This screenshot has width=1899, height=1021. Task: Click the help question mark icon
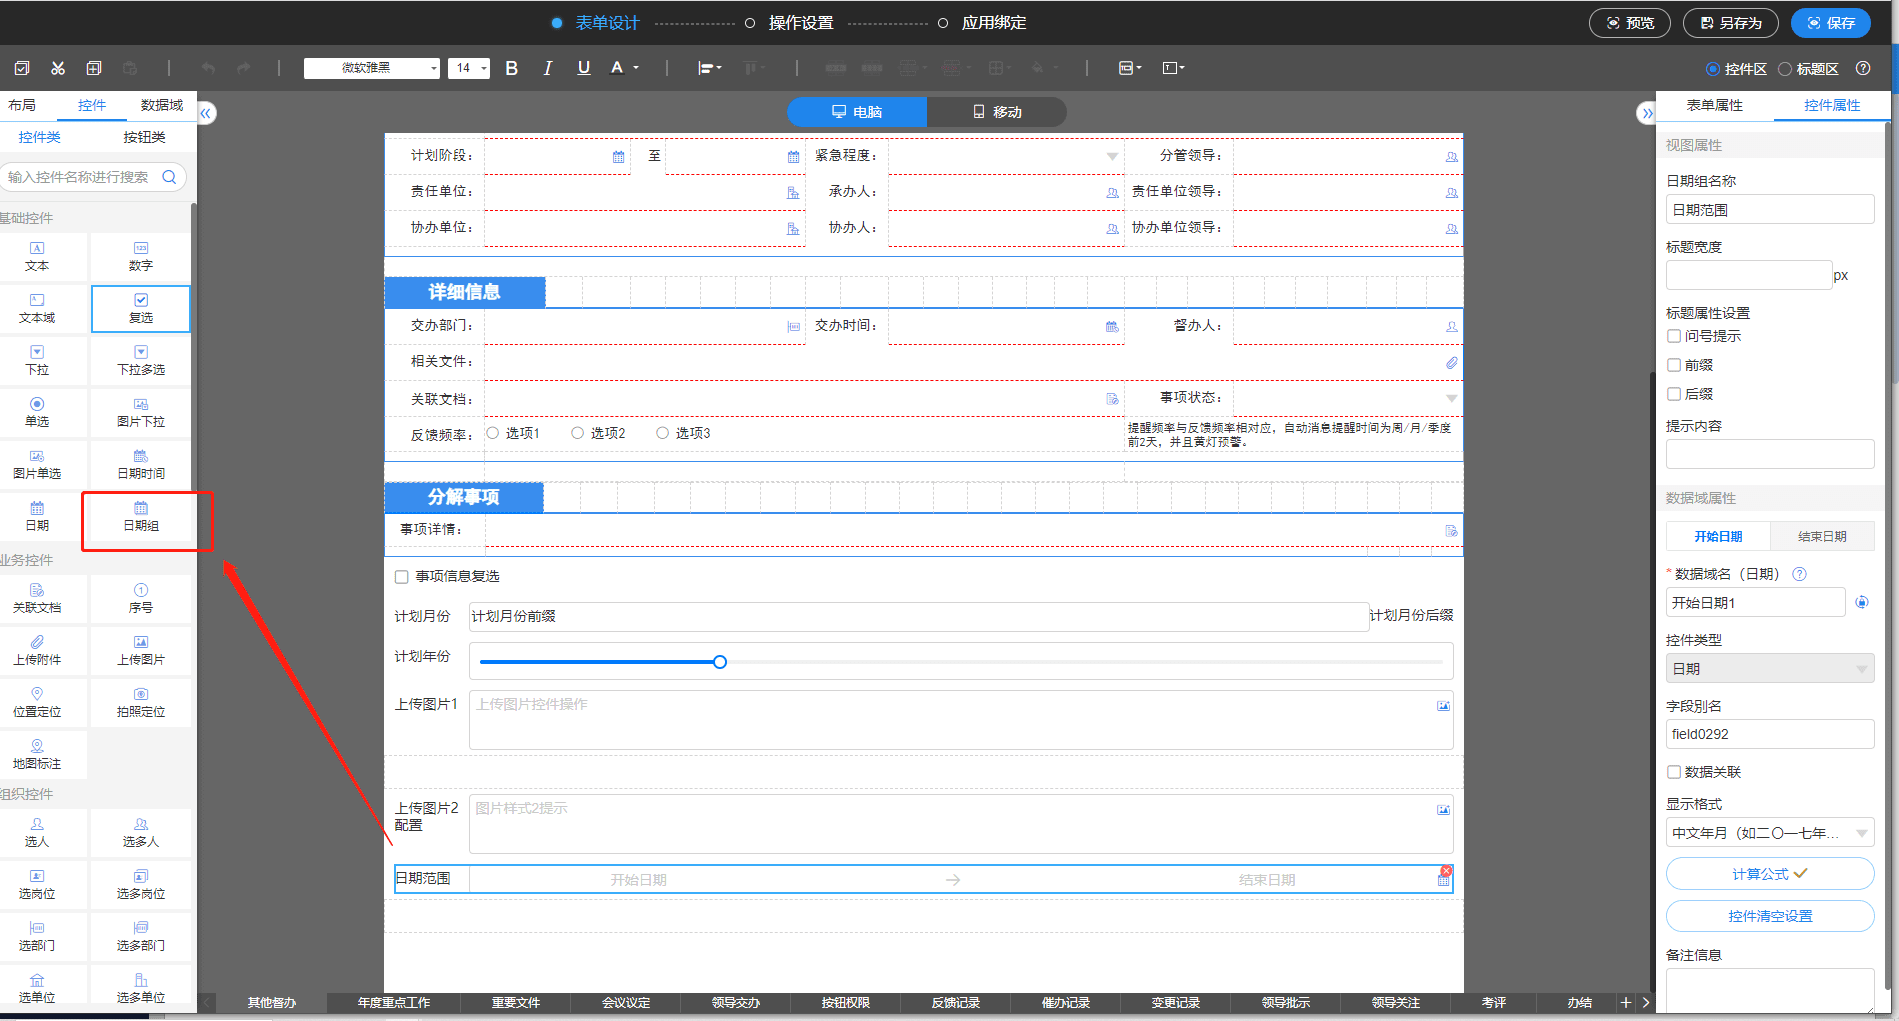(1863, 68)
